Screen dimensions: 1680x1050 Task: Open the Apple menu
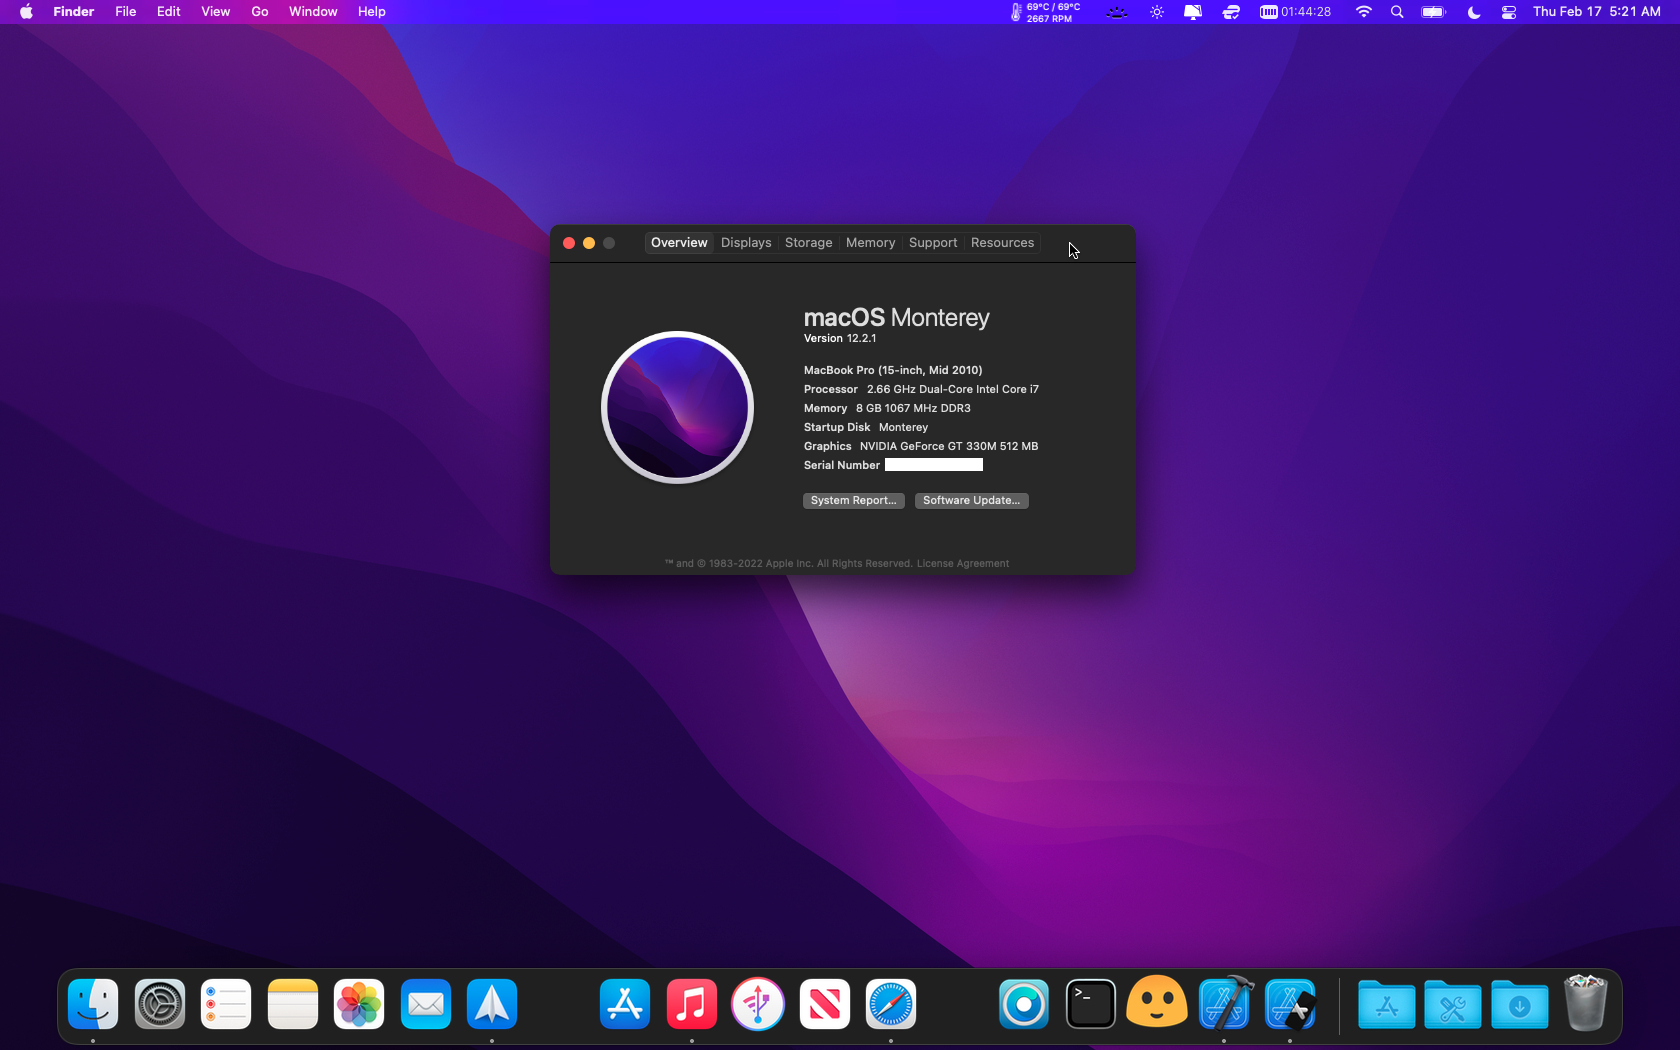26,12
